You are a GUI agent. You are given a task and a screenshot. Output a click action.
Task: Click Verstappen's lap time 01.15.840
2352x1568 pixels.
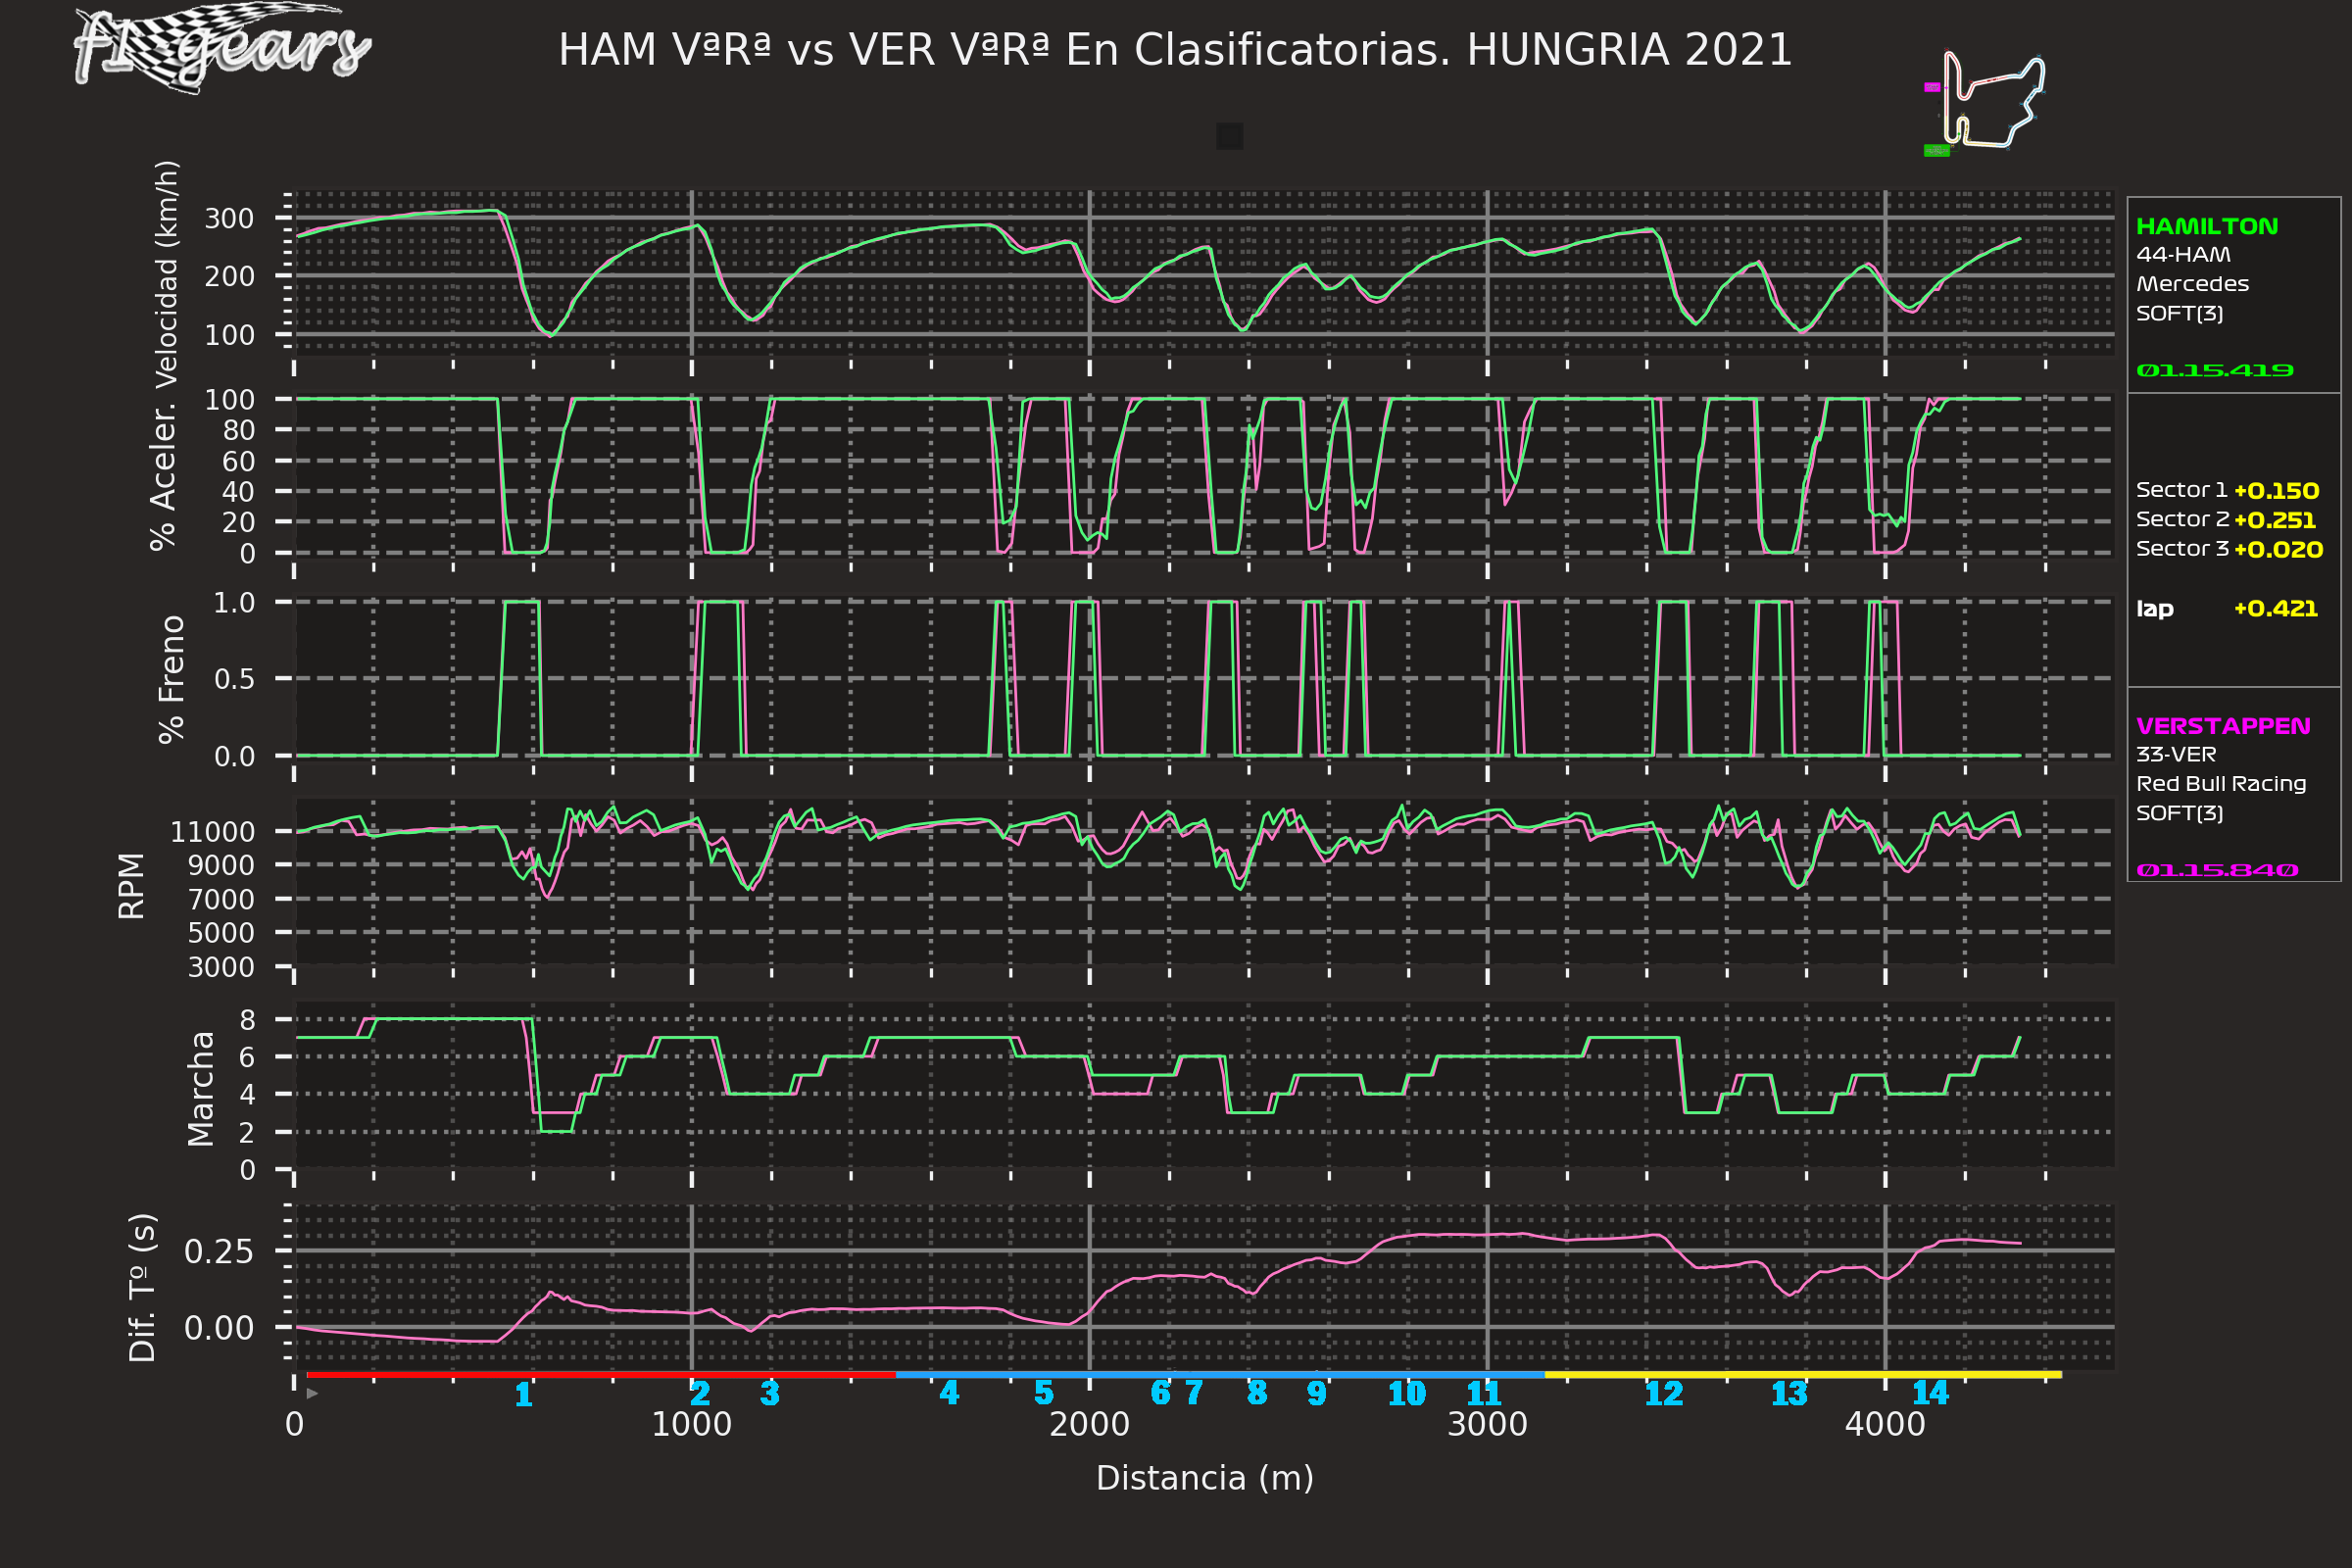[x=2216, y=870]
